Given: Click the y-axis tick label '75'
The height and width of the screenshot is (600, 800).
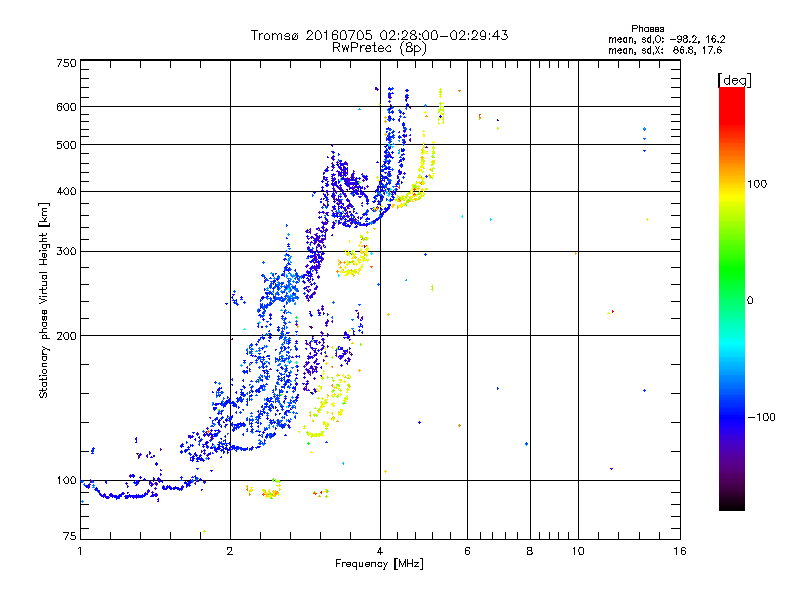Looking at the screenshot, I should pos(70,536).
